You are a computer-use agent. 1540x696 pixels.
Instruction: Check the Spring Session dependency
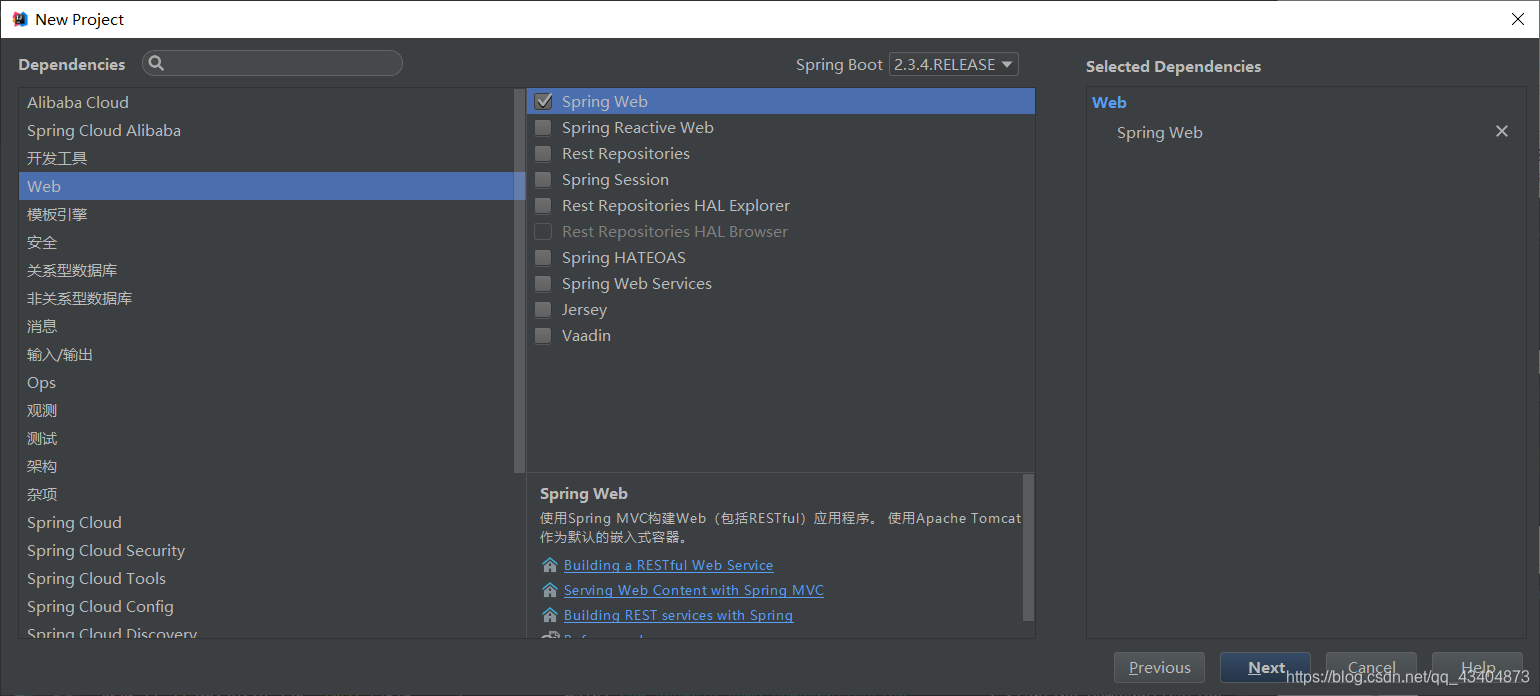coord(543,179)
